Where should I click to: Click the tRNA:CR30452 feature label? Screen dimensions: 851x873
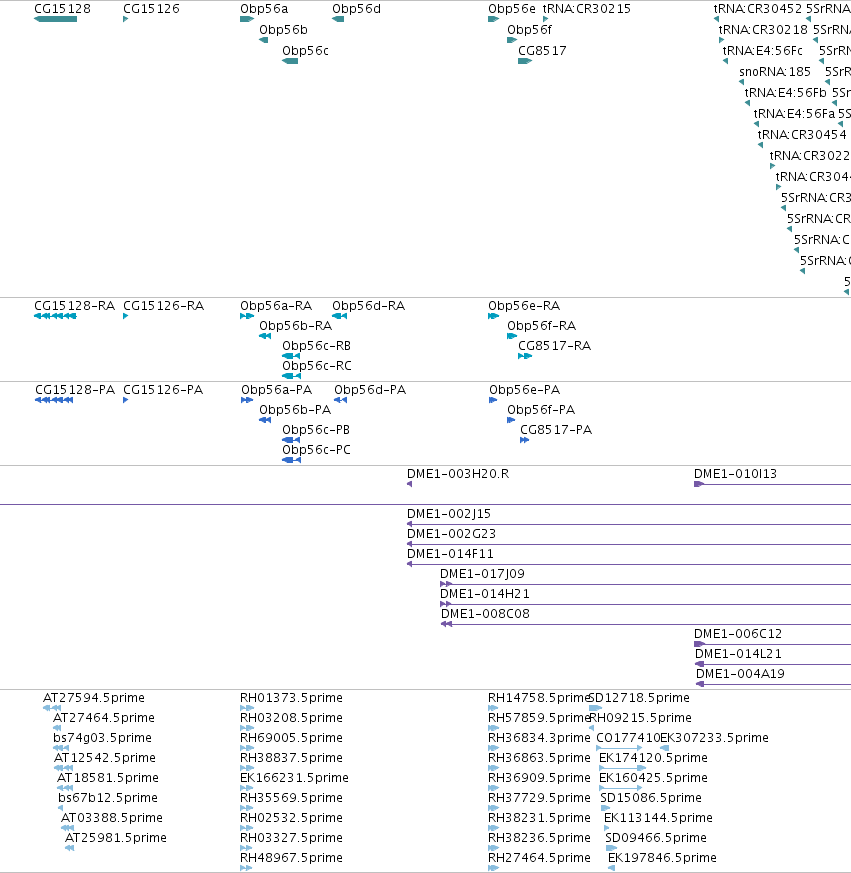pos(757,9)
